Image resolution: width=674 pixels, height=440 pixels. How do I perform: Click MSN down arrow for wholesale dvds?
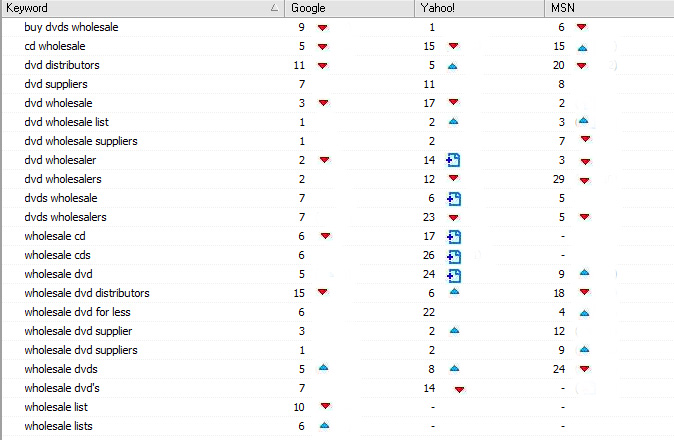pos(584,369)
